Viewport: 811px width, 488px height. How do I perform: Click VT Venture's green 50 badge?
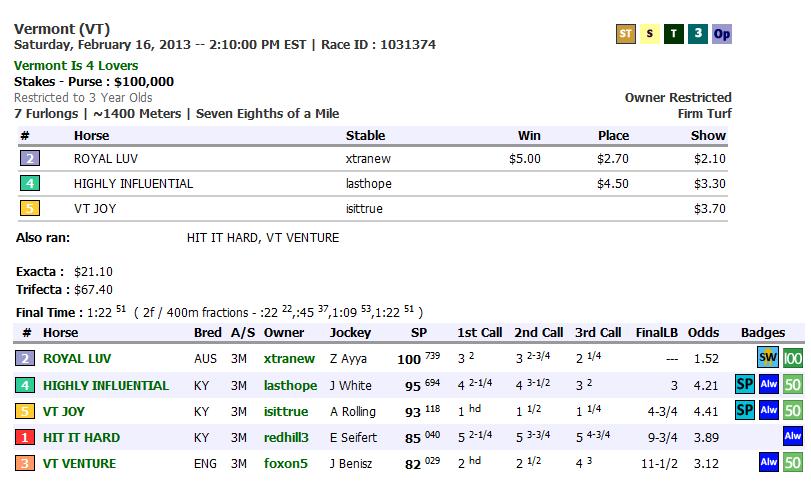[x=793, y=463]
